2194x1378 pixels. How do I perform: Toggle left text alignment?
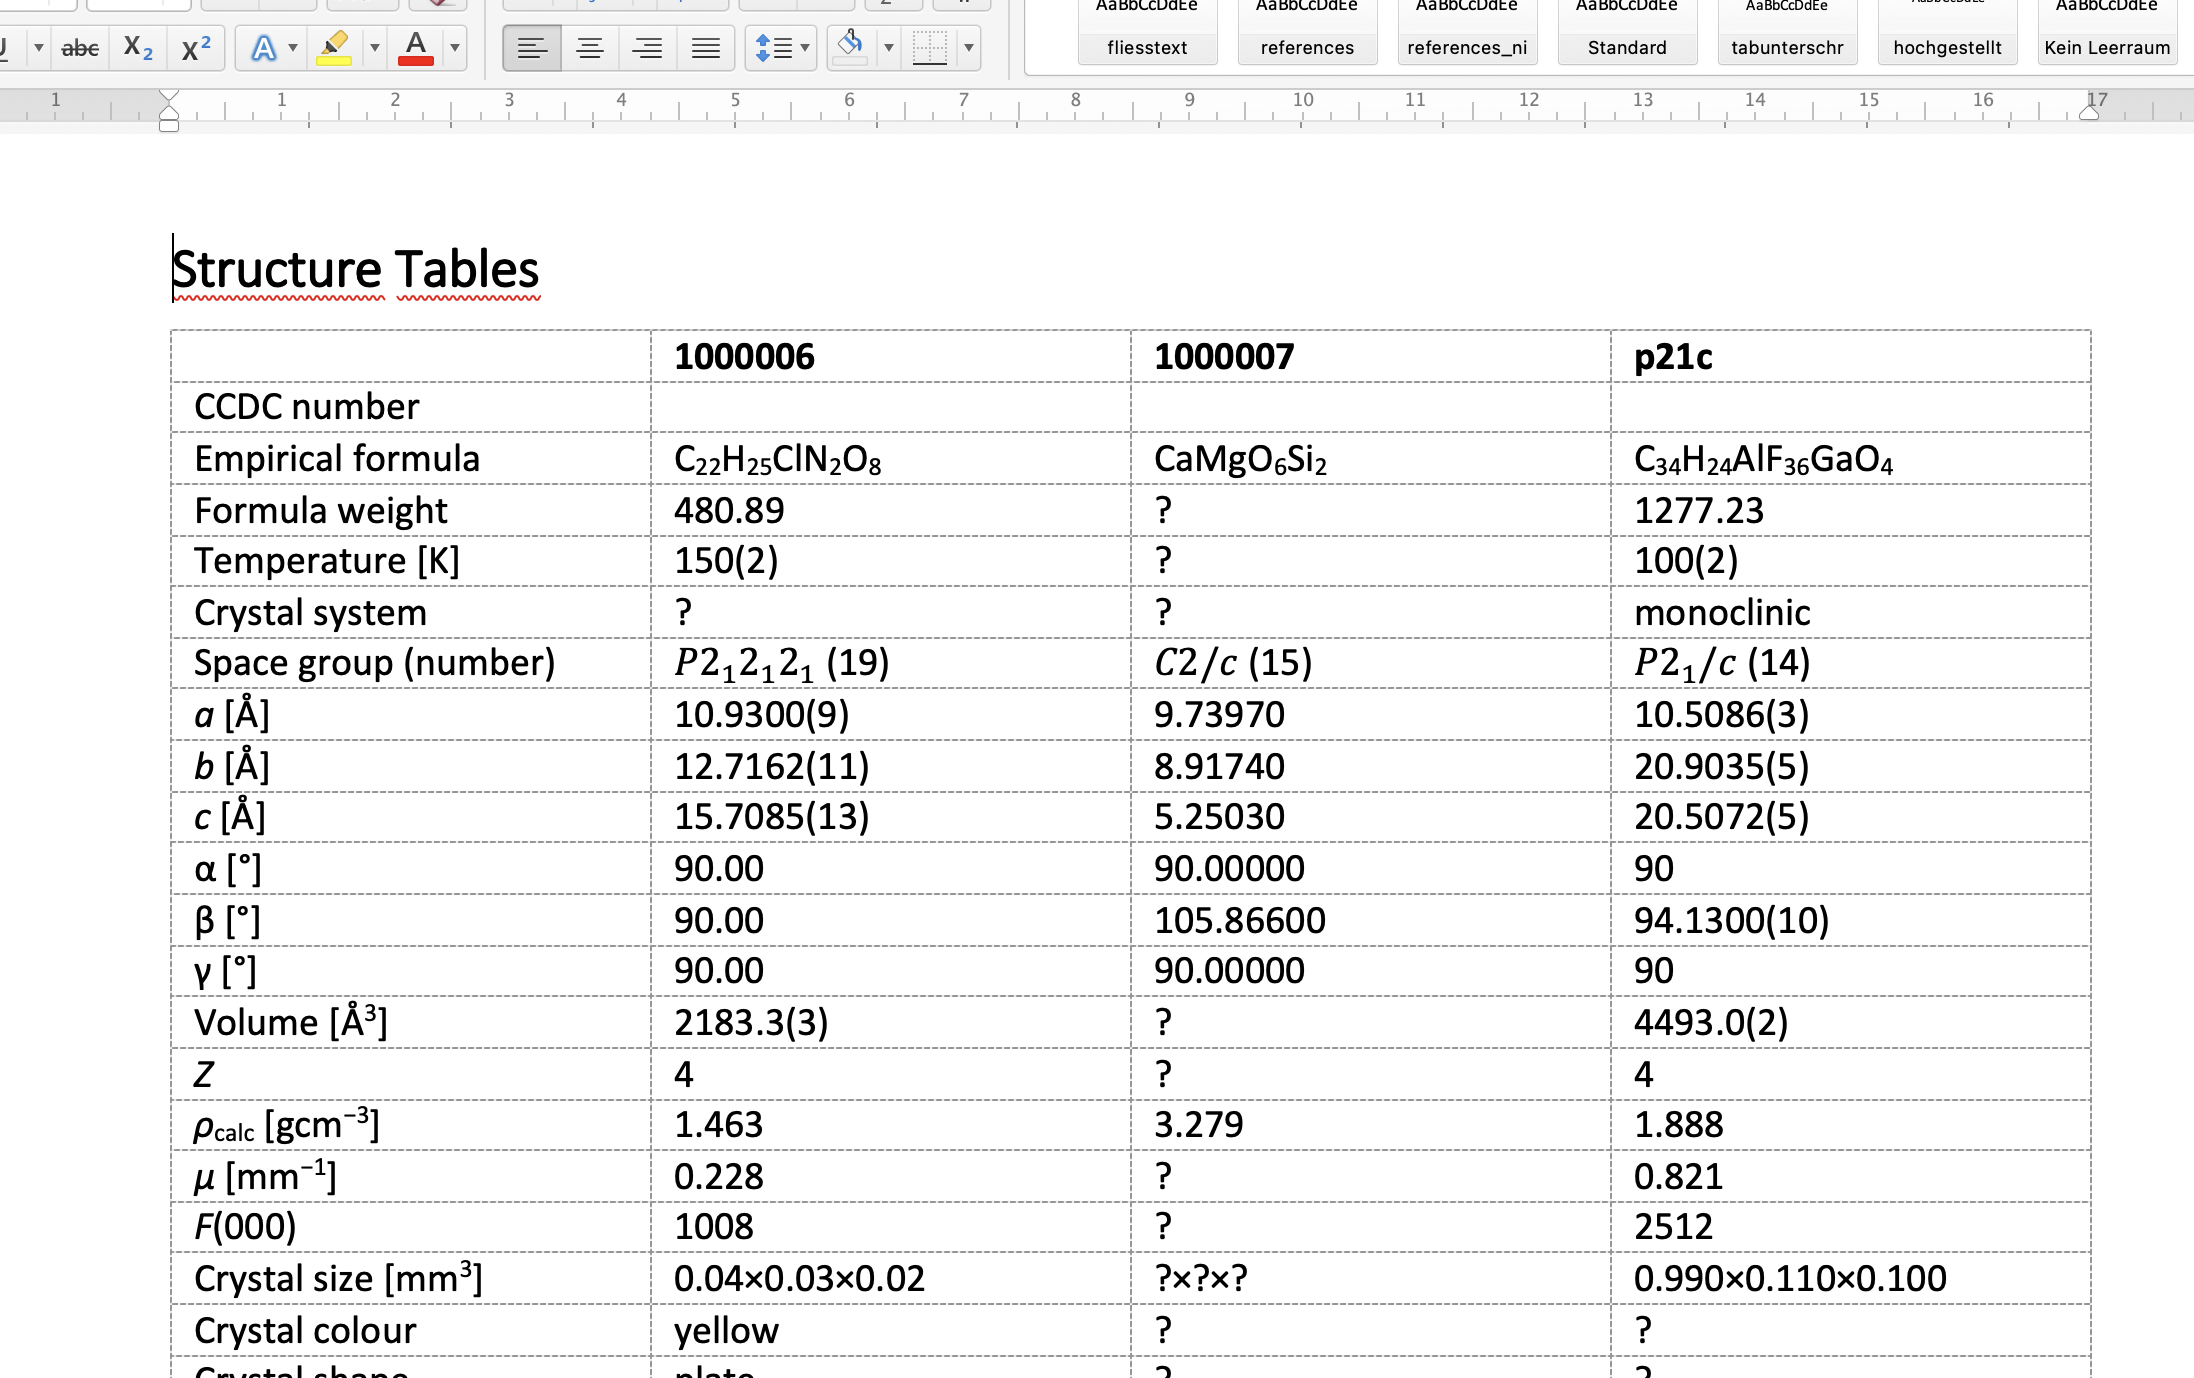tap(532, 47)
